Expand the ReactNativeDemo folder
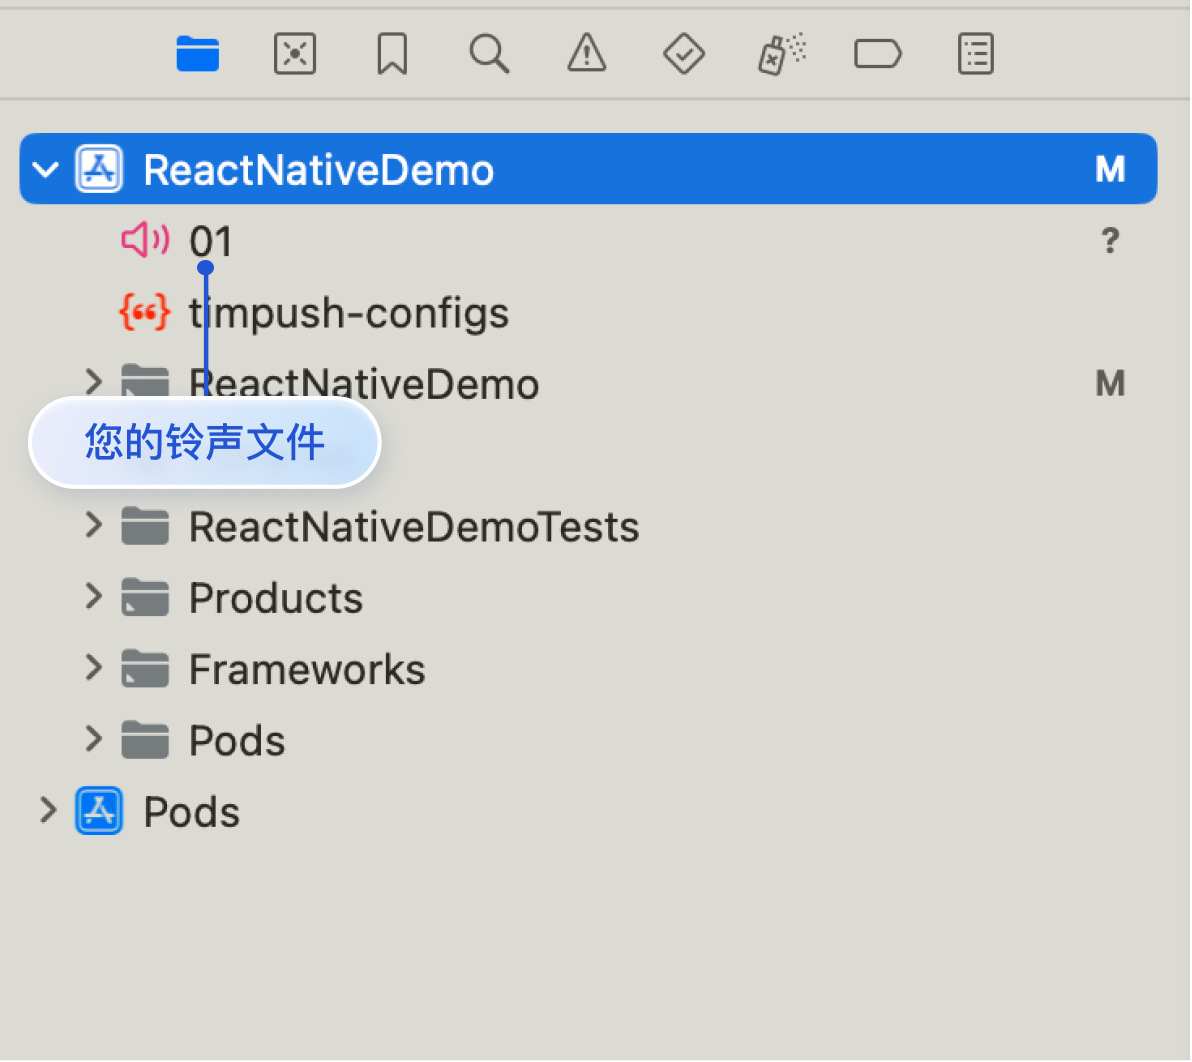Viewport: 1192px width, 1062px height. click(x=94, y=382)
